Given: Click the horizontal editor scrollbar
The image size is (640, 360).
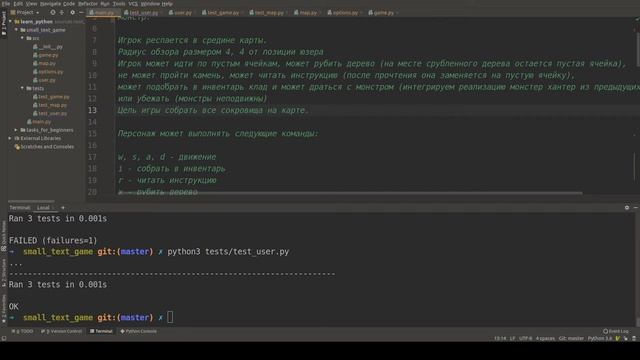Looking at the screenshot, I should pos(349,193).
